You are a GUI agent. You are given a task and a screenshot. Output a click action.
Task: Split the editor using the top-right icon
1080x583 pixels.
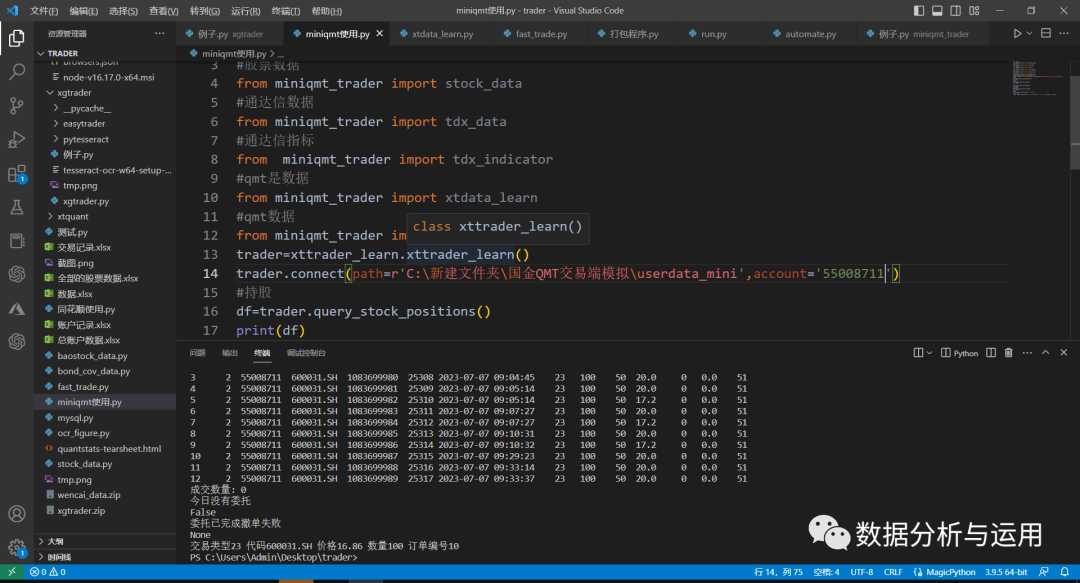[1046, 33]
